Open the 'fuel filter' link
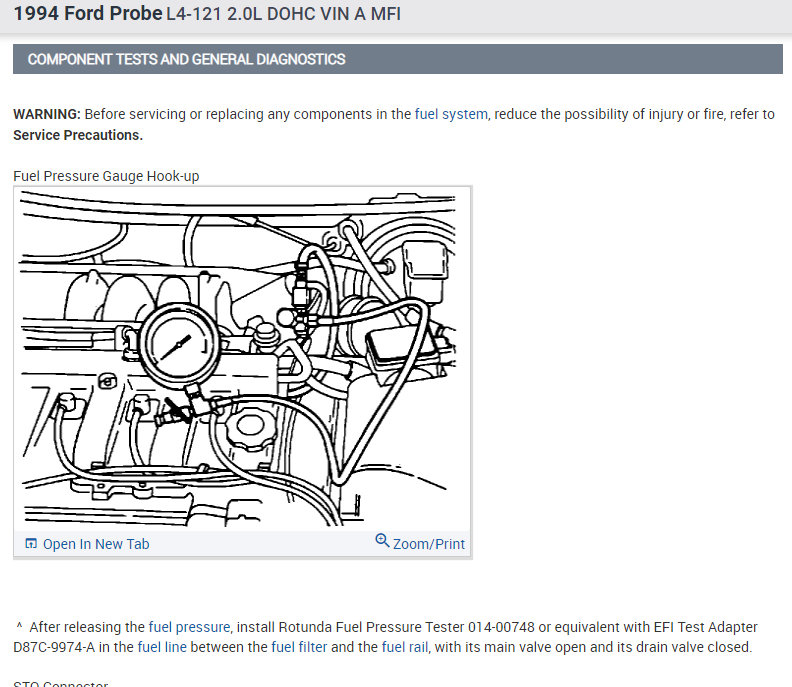The height and width of the screenshot is (687, 792). click(x=299, y=647)
